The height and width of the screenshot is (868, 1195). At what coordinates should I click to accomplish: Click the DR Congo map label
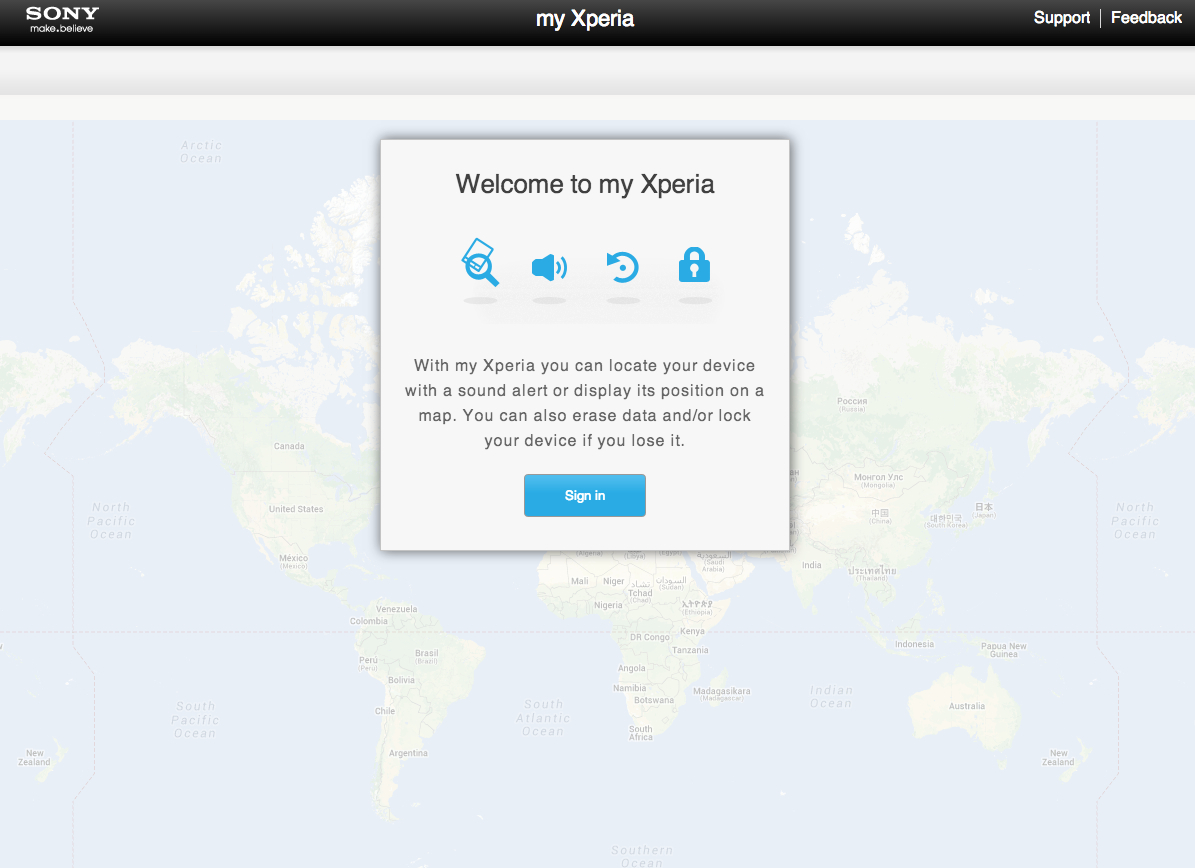[650, 638]
